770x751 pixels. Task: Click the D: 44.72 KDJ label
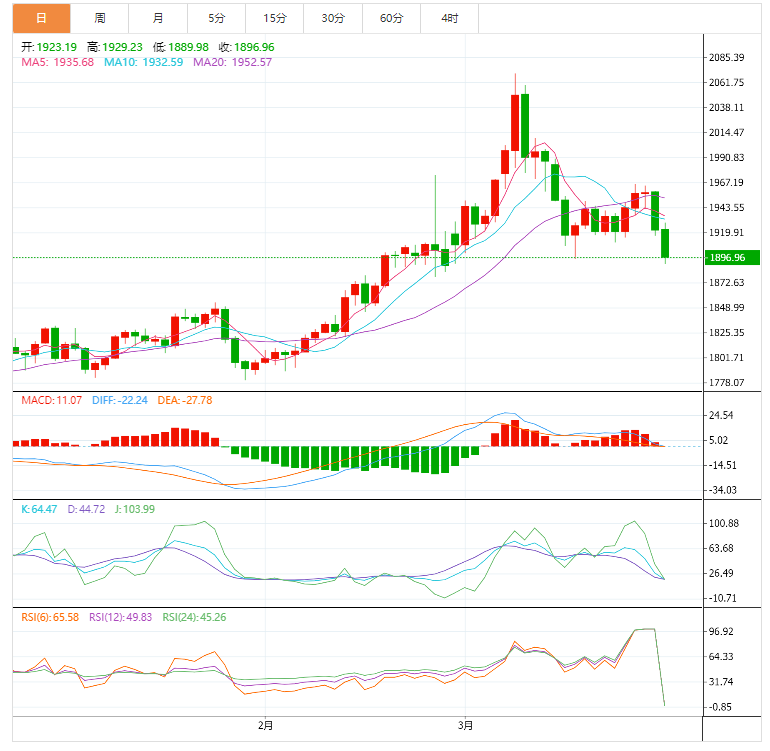tap(86, 509)
